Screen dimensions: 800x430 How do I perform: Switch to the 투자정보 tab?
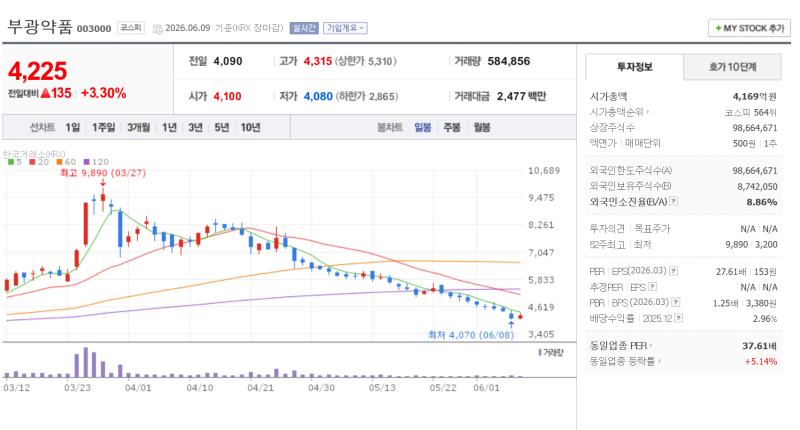634,67
